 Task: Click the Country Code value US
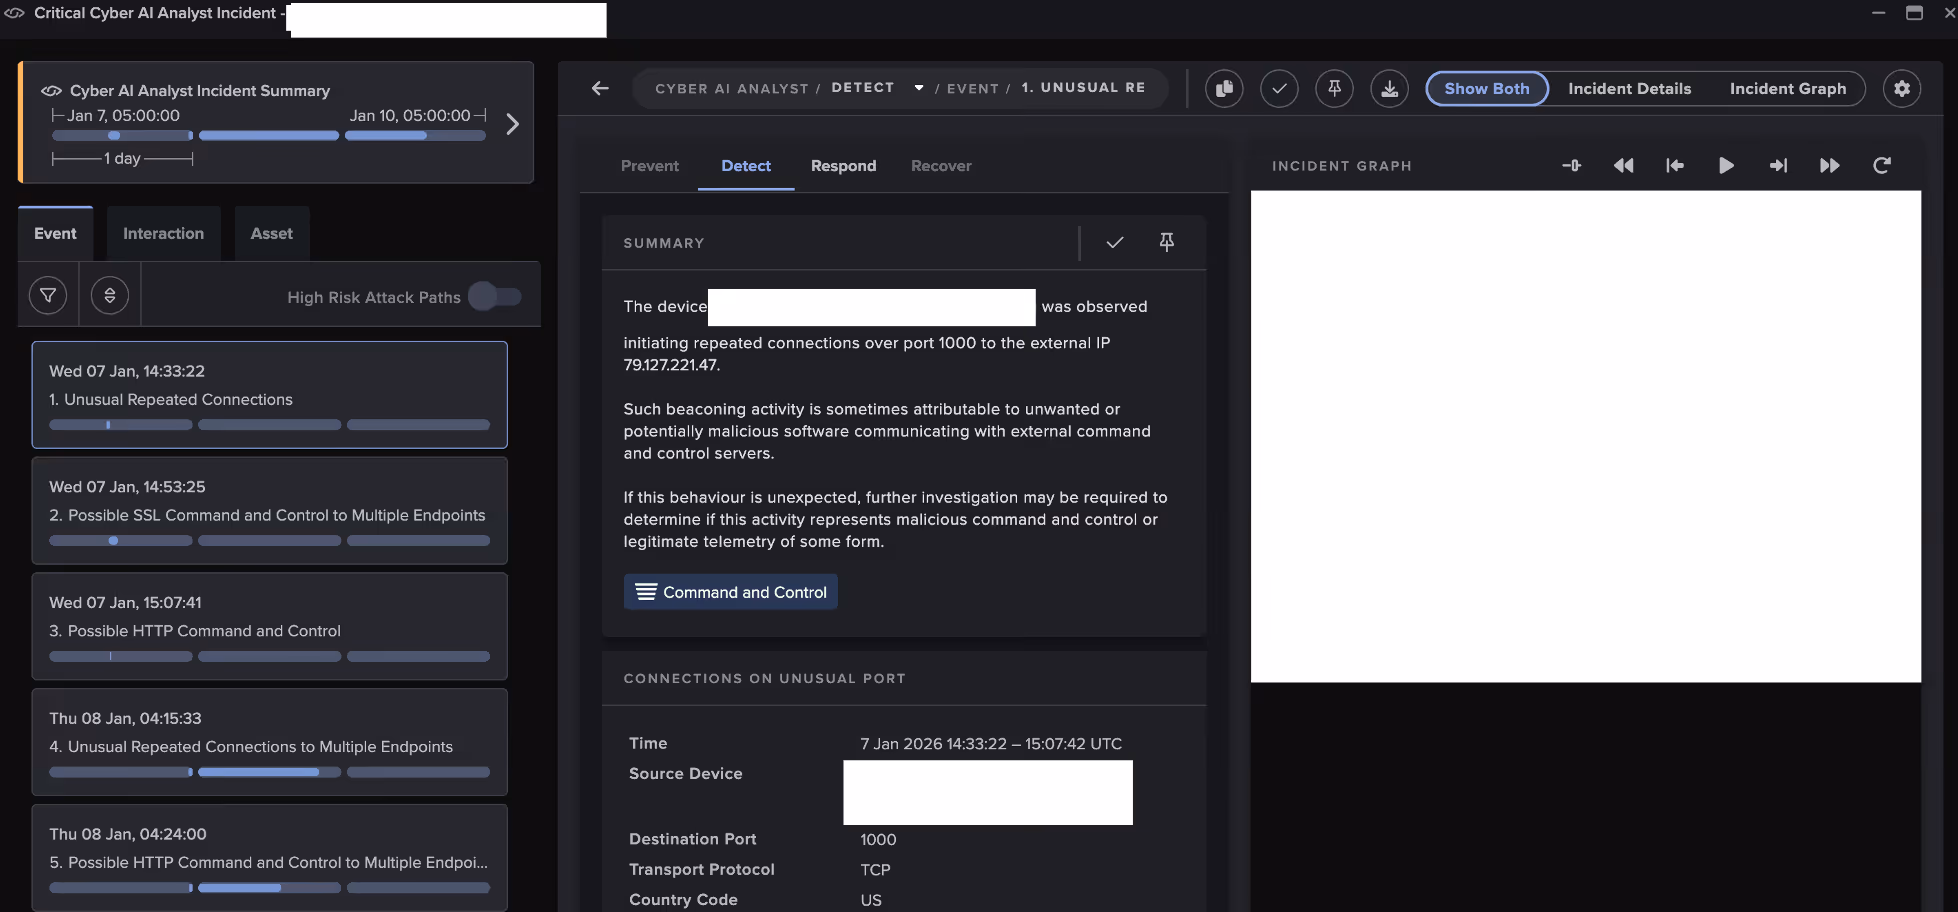[x=871, y=900]
